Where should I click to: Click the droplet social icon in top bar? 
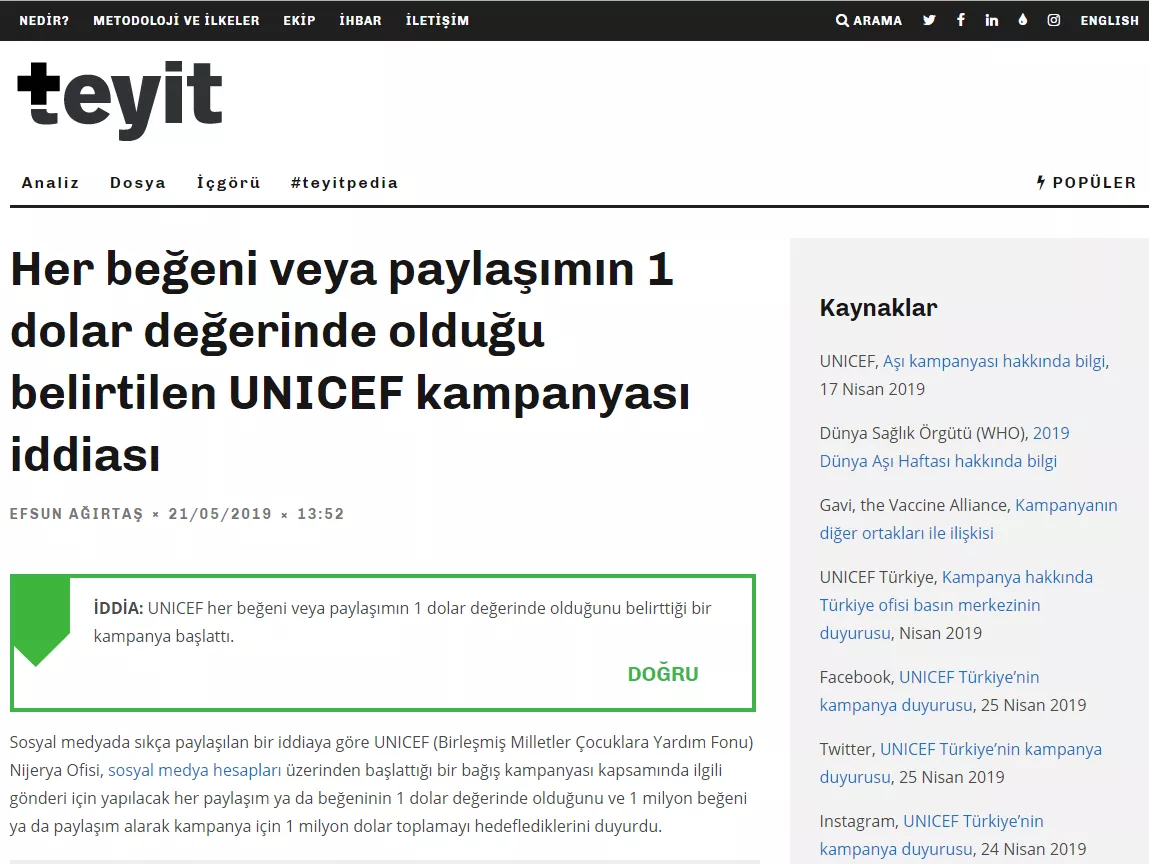point(1023,20)
